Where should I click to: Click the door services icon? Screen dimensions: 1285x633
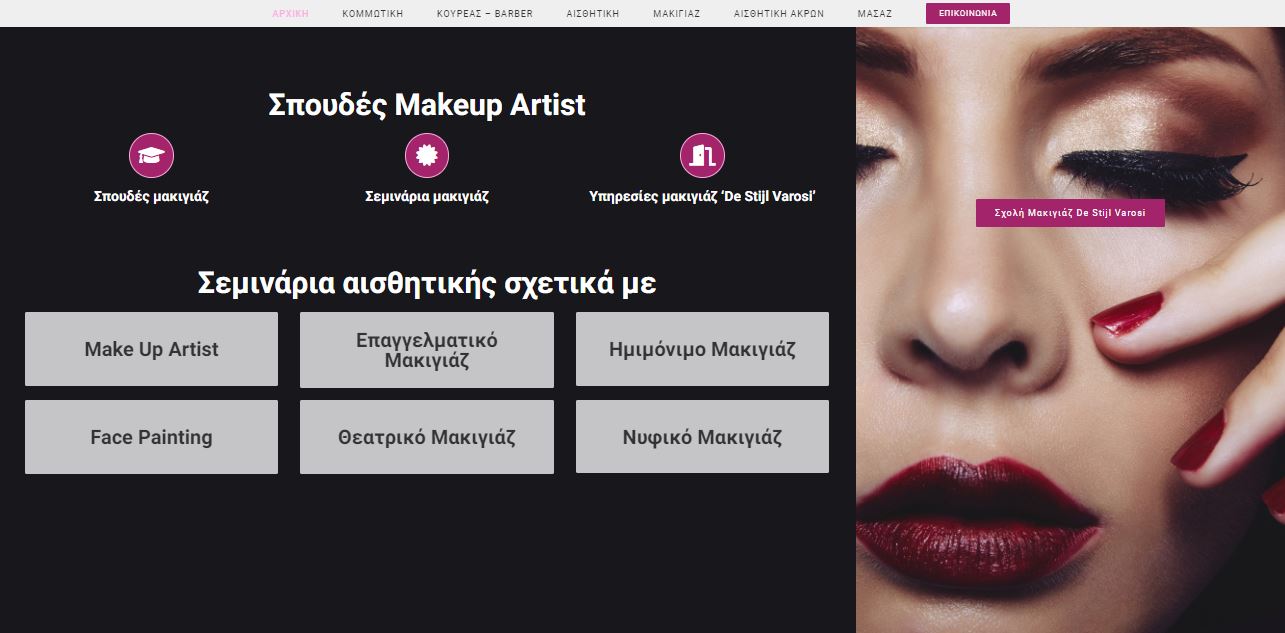click(702, 156)
